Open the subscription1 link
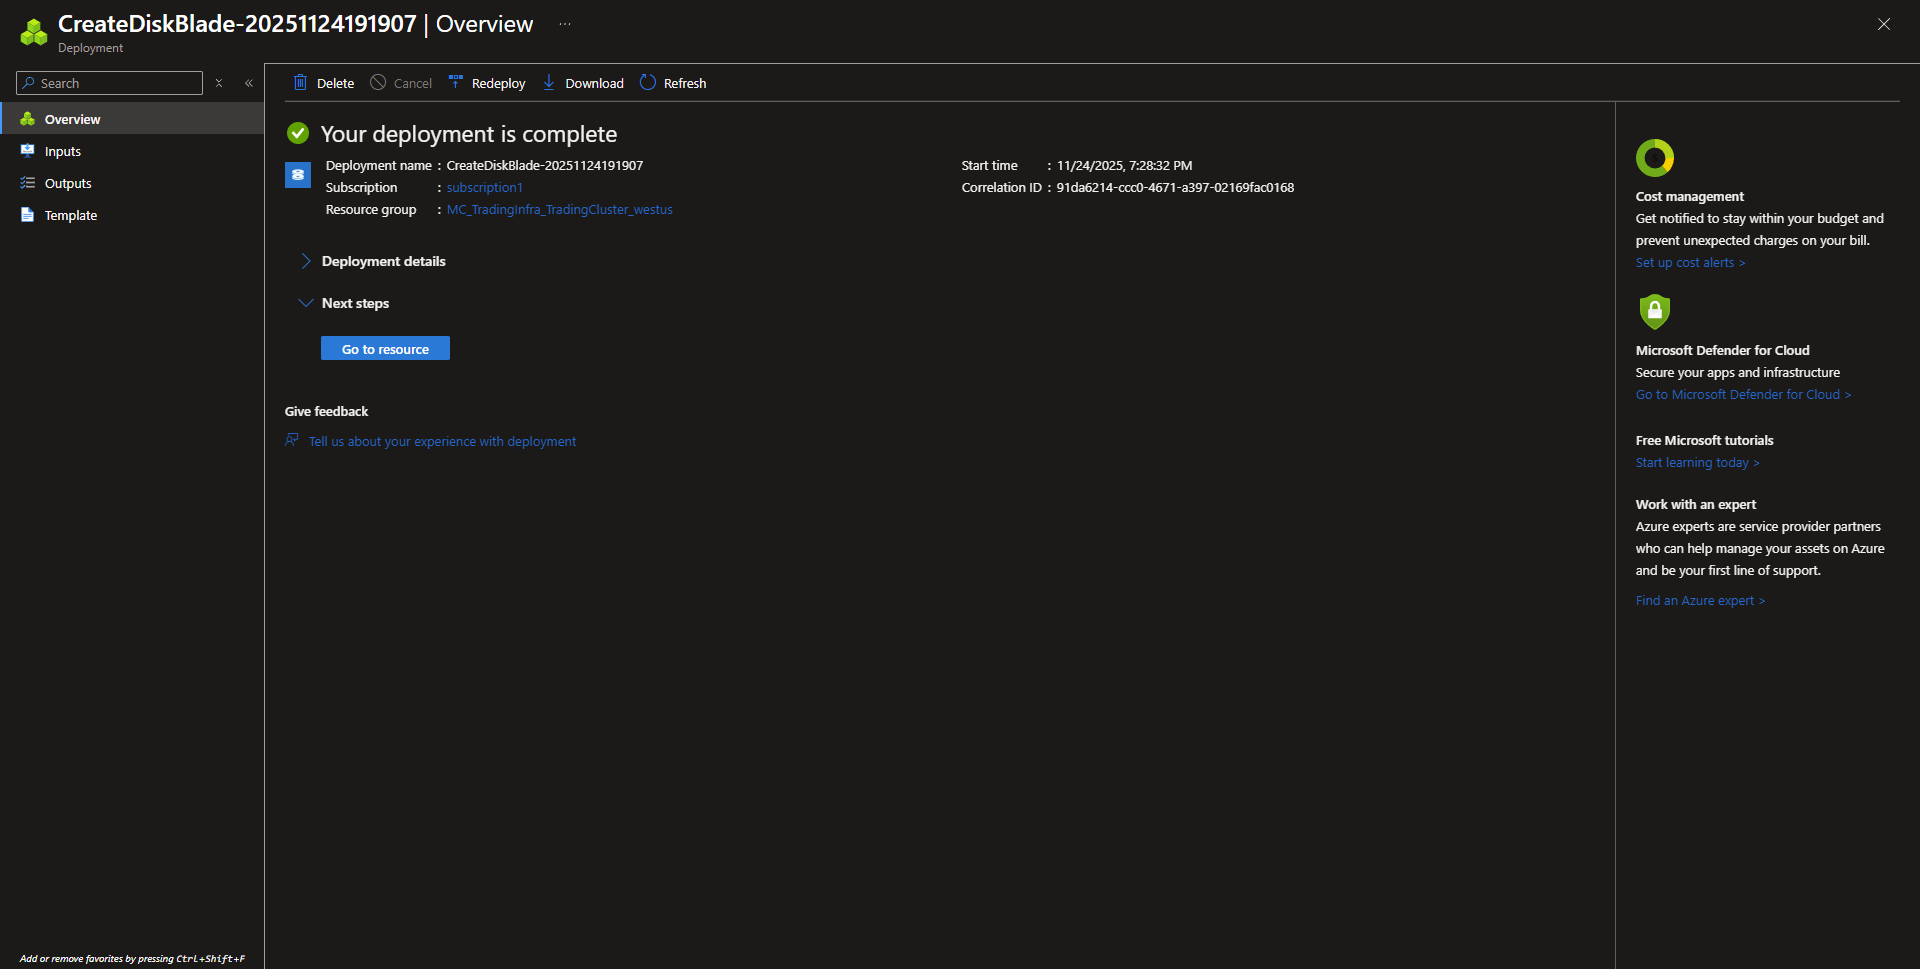 point(484,187)
